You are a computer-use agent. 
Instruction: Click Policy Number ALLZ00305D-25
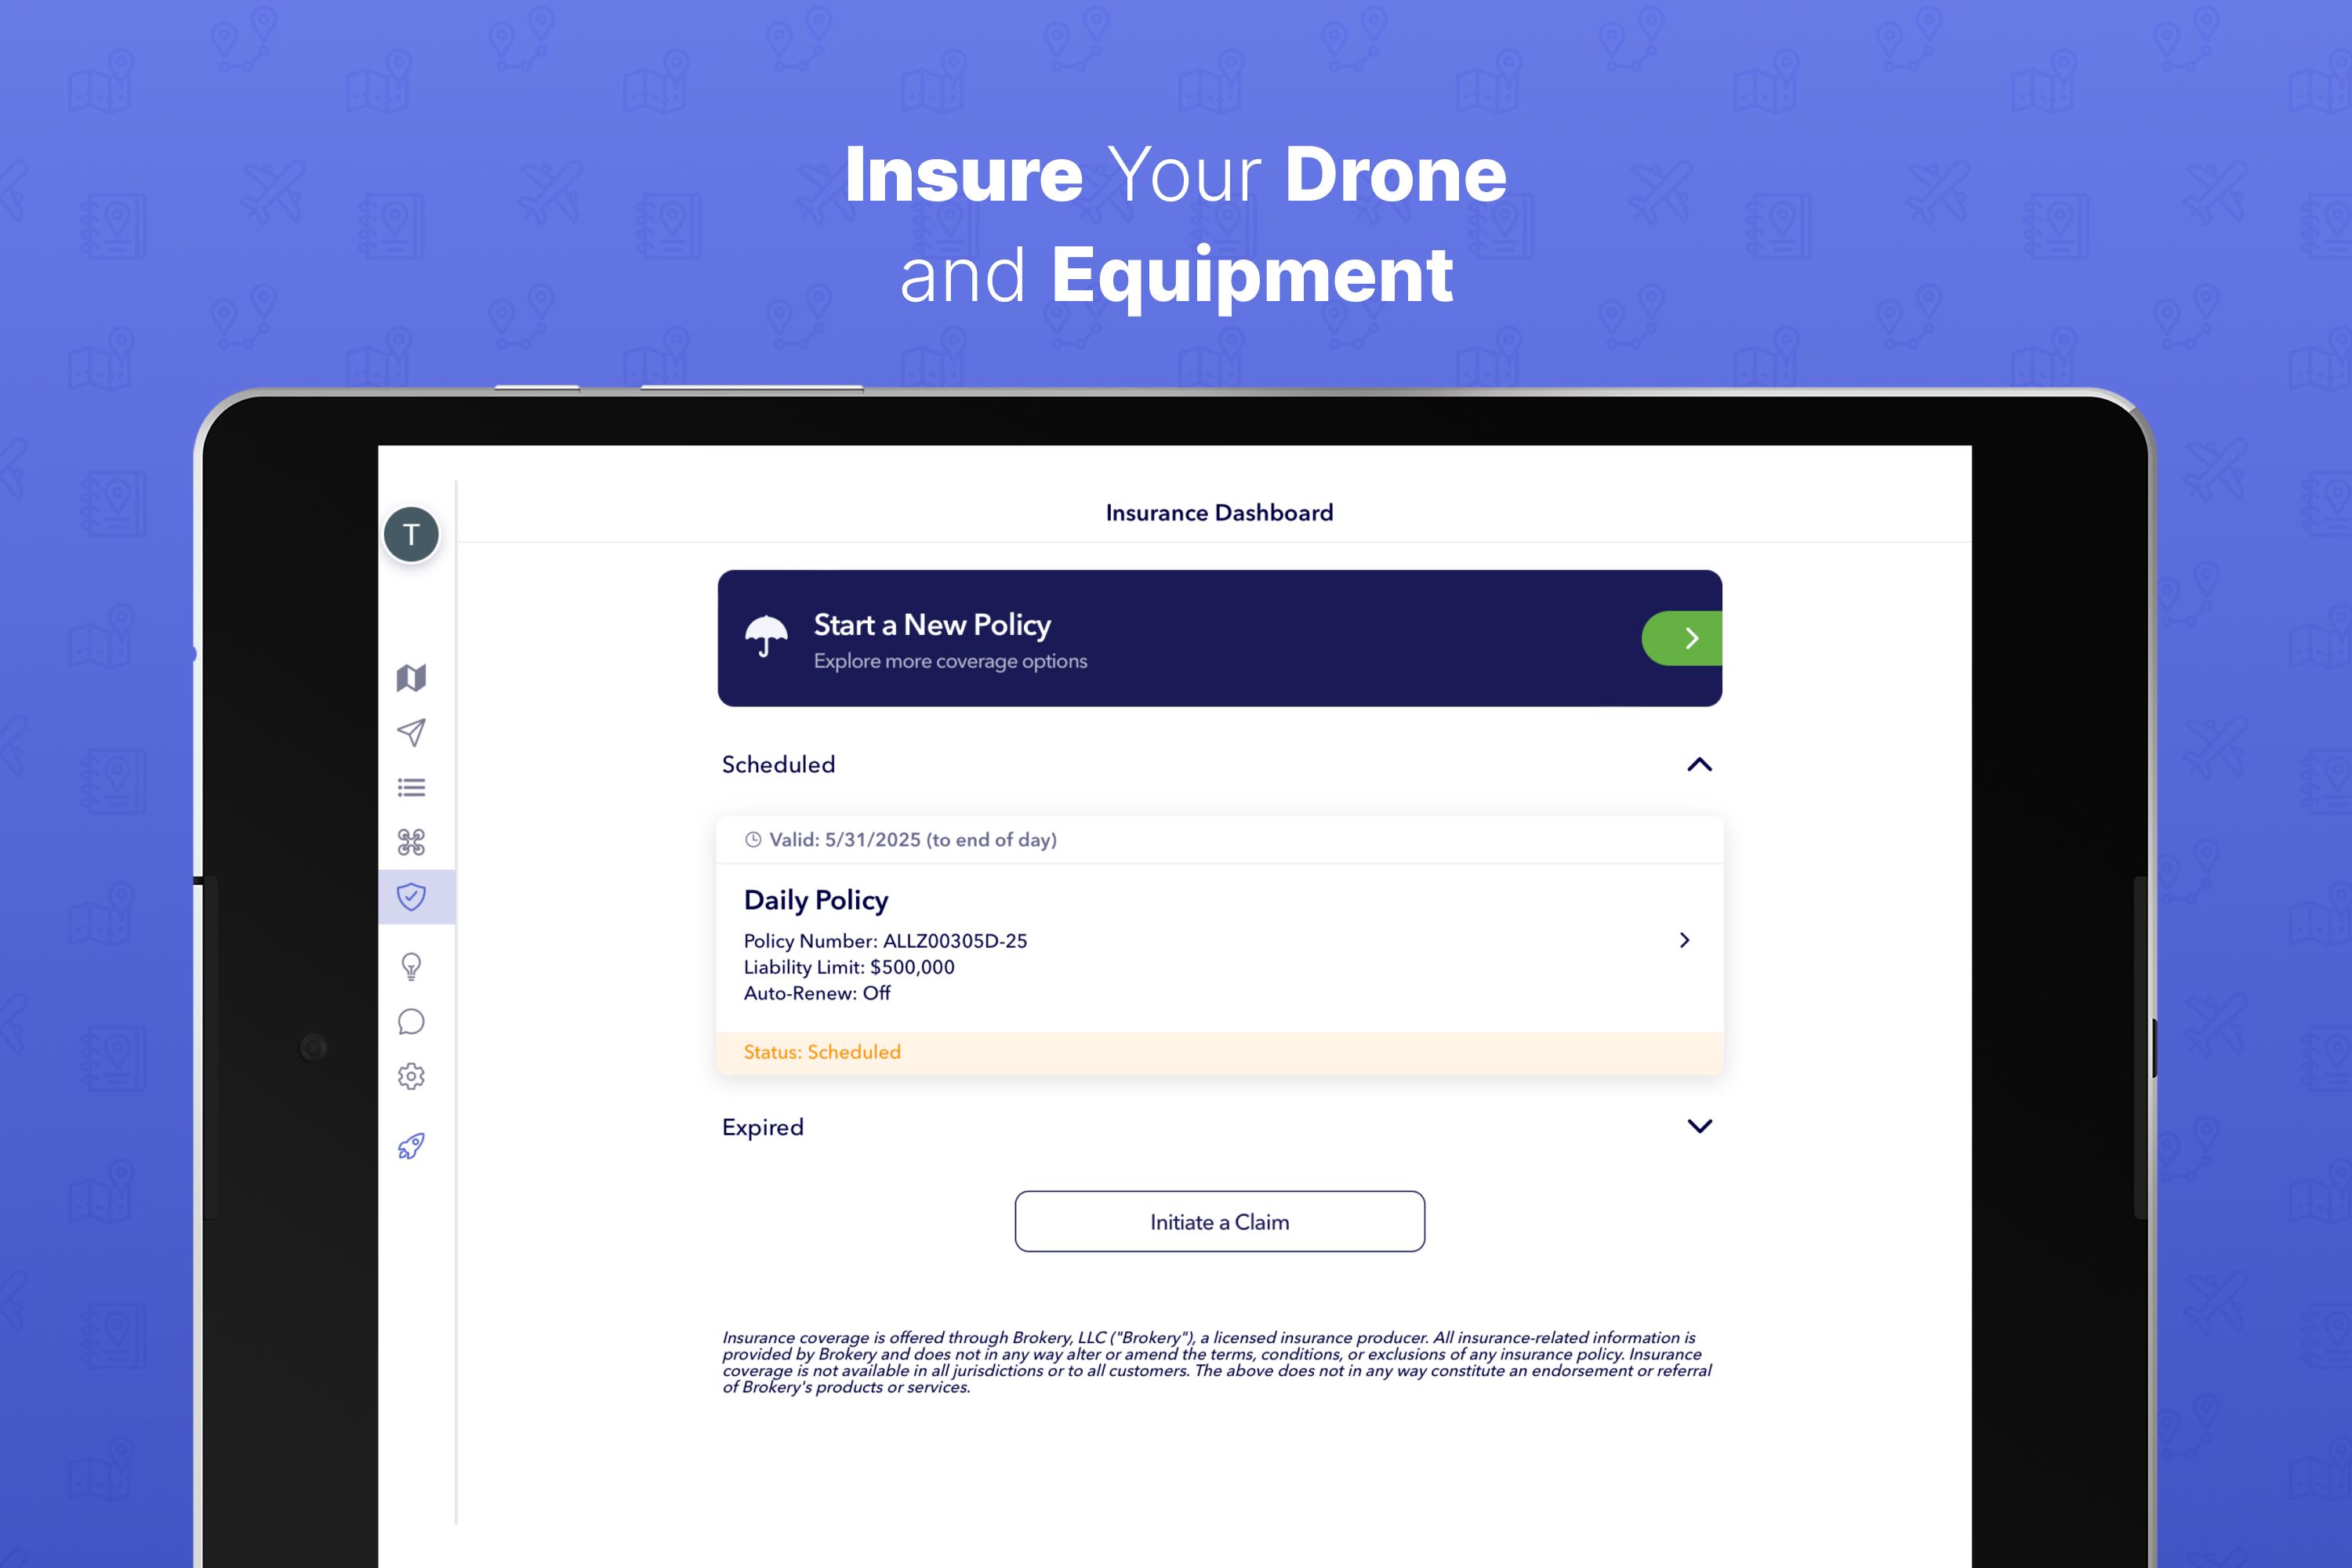click(x=885, y=941)
